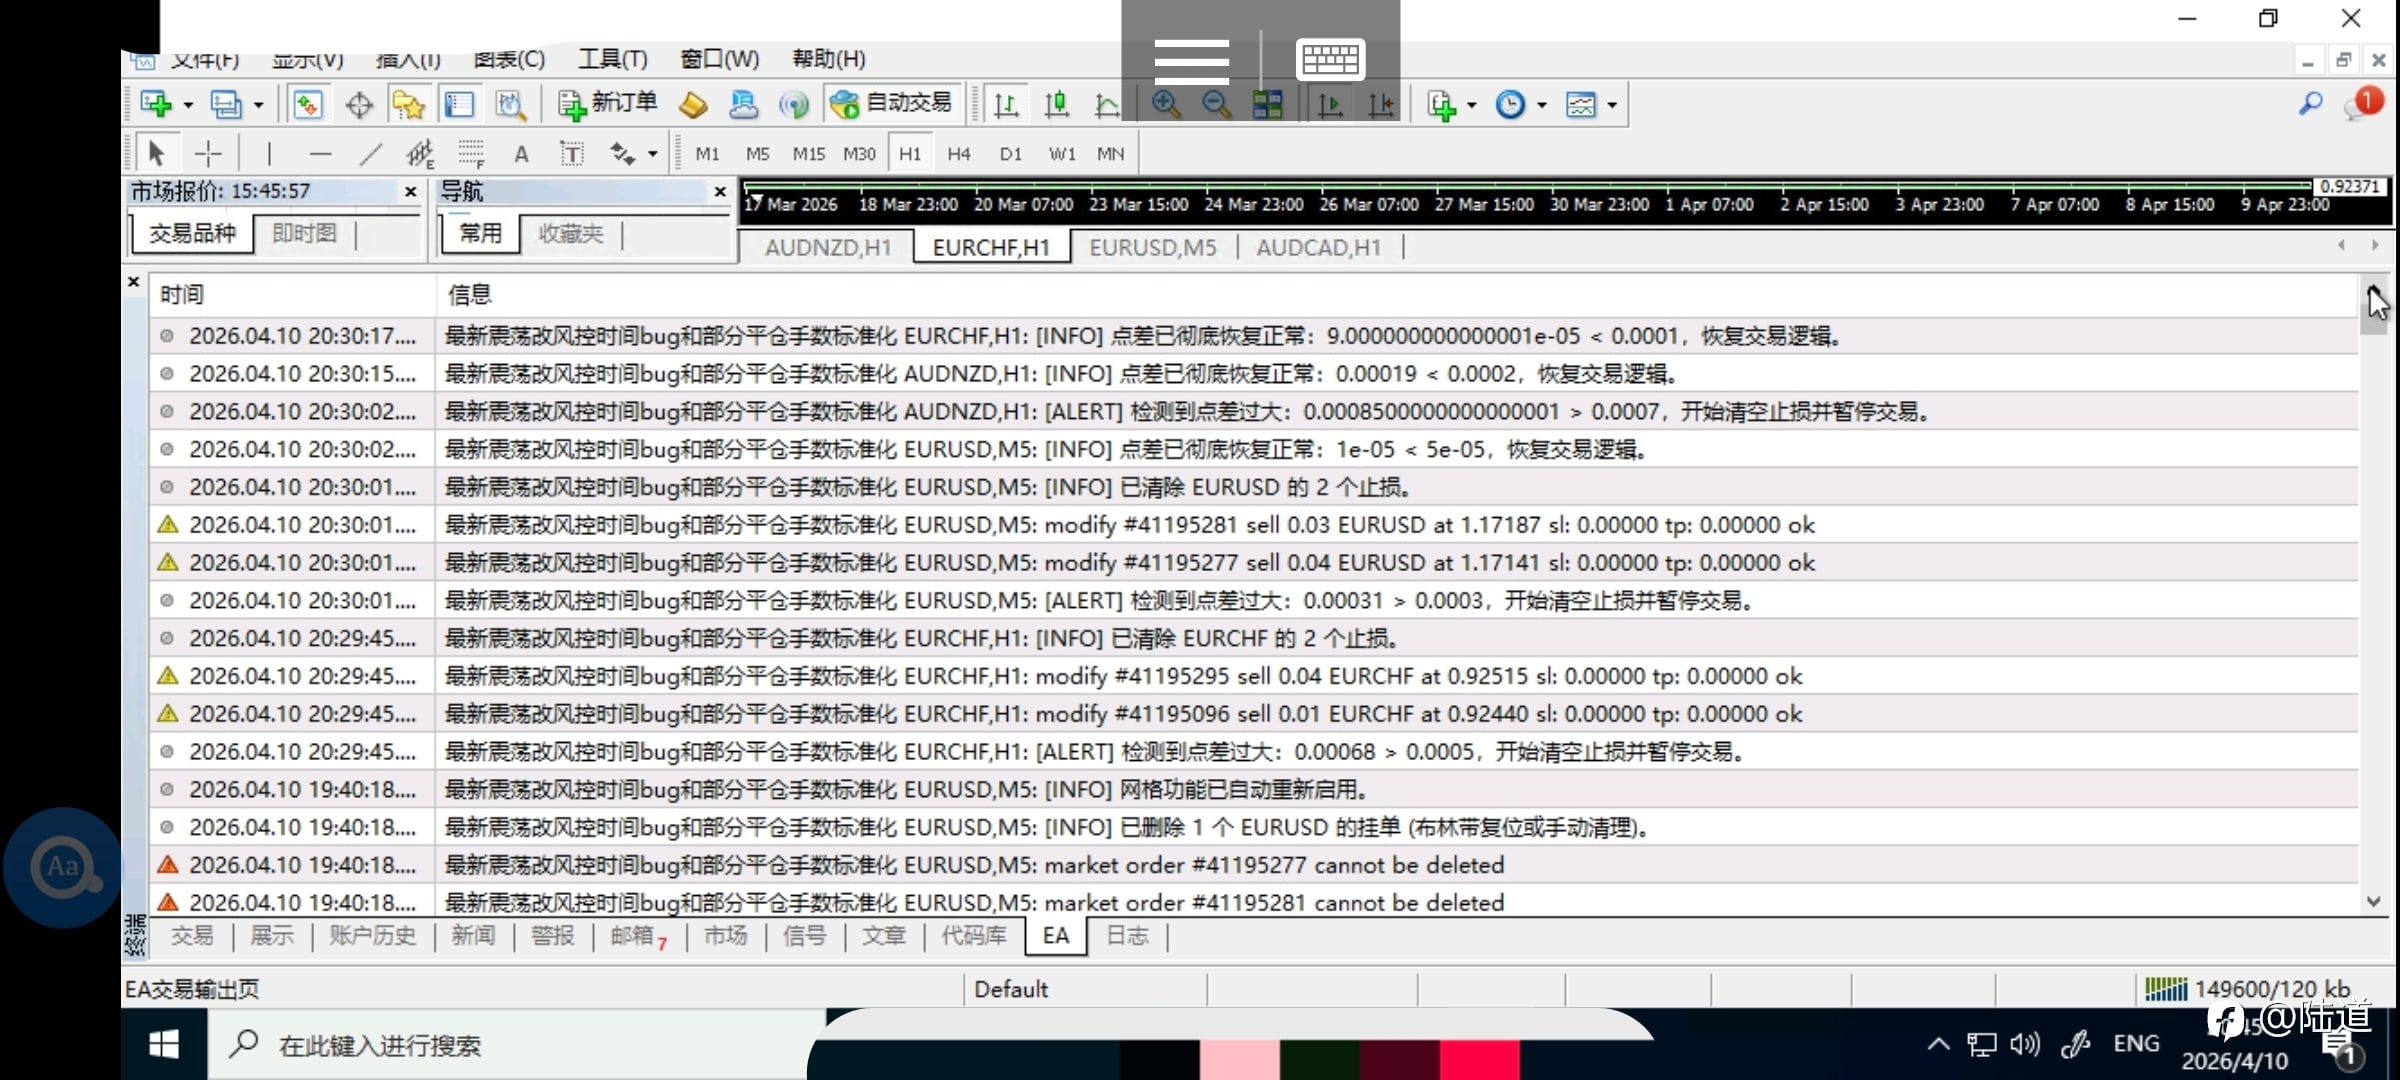Image resolution: width=2400 pixels, height=1080 pixels.
Task: Click the Windows taskbar search box
Action: coord(380,1046)
